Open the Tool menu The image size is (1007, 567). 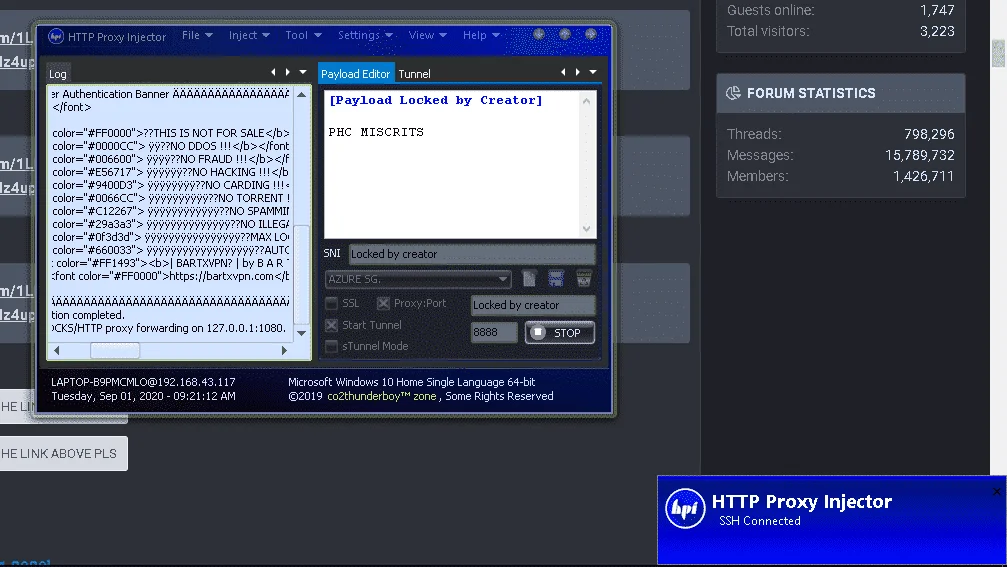pyautogui.click(x=303, y=35)
